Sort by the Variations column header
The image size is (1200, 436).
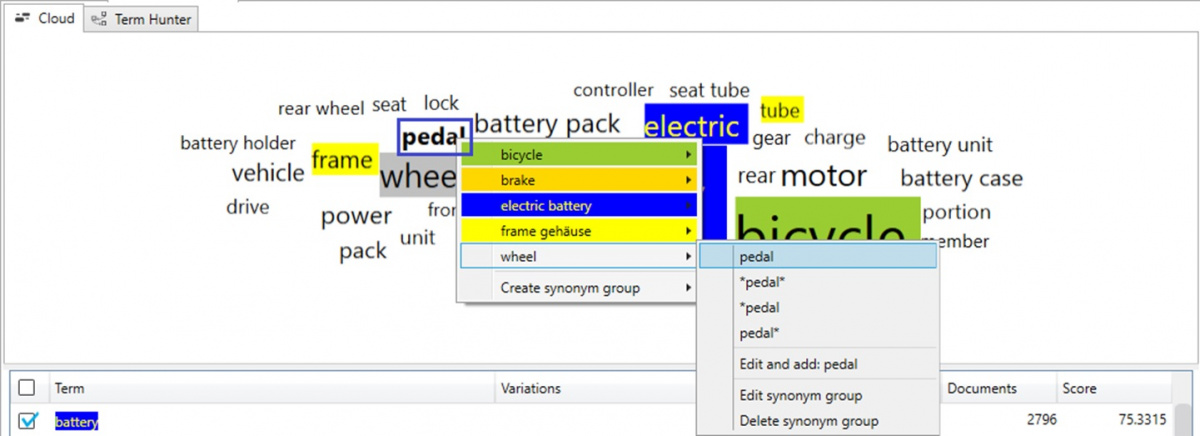click(596, 388)
